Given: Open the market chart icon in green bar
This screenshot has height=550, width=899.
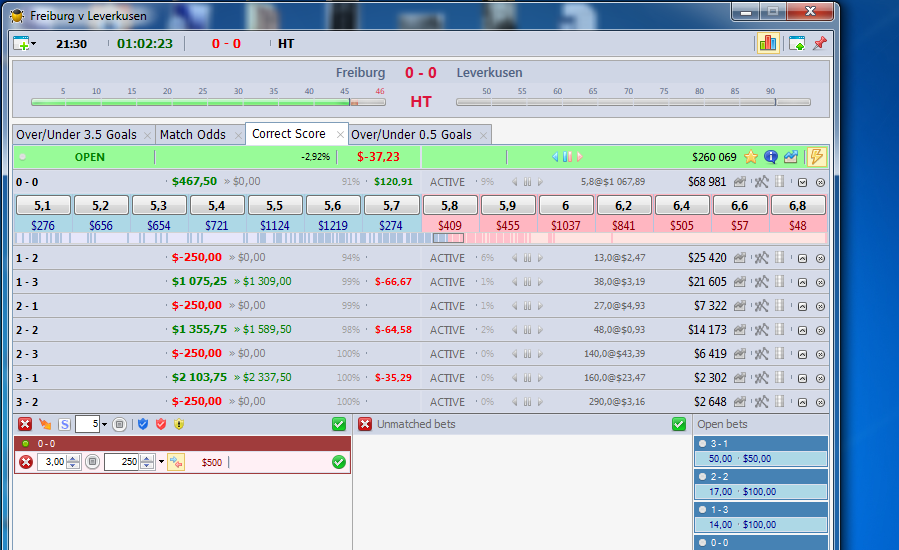Looking at the screenshot, I should [791, 157].
